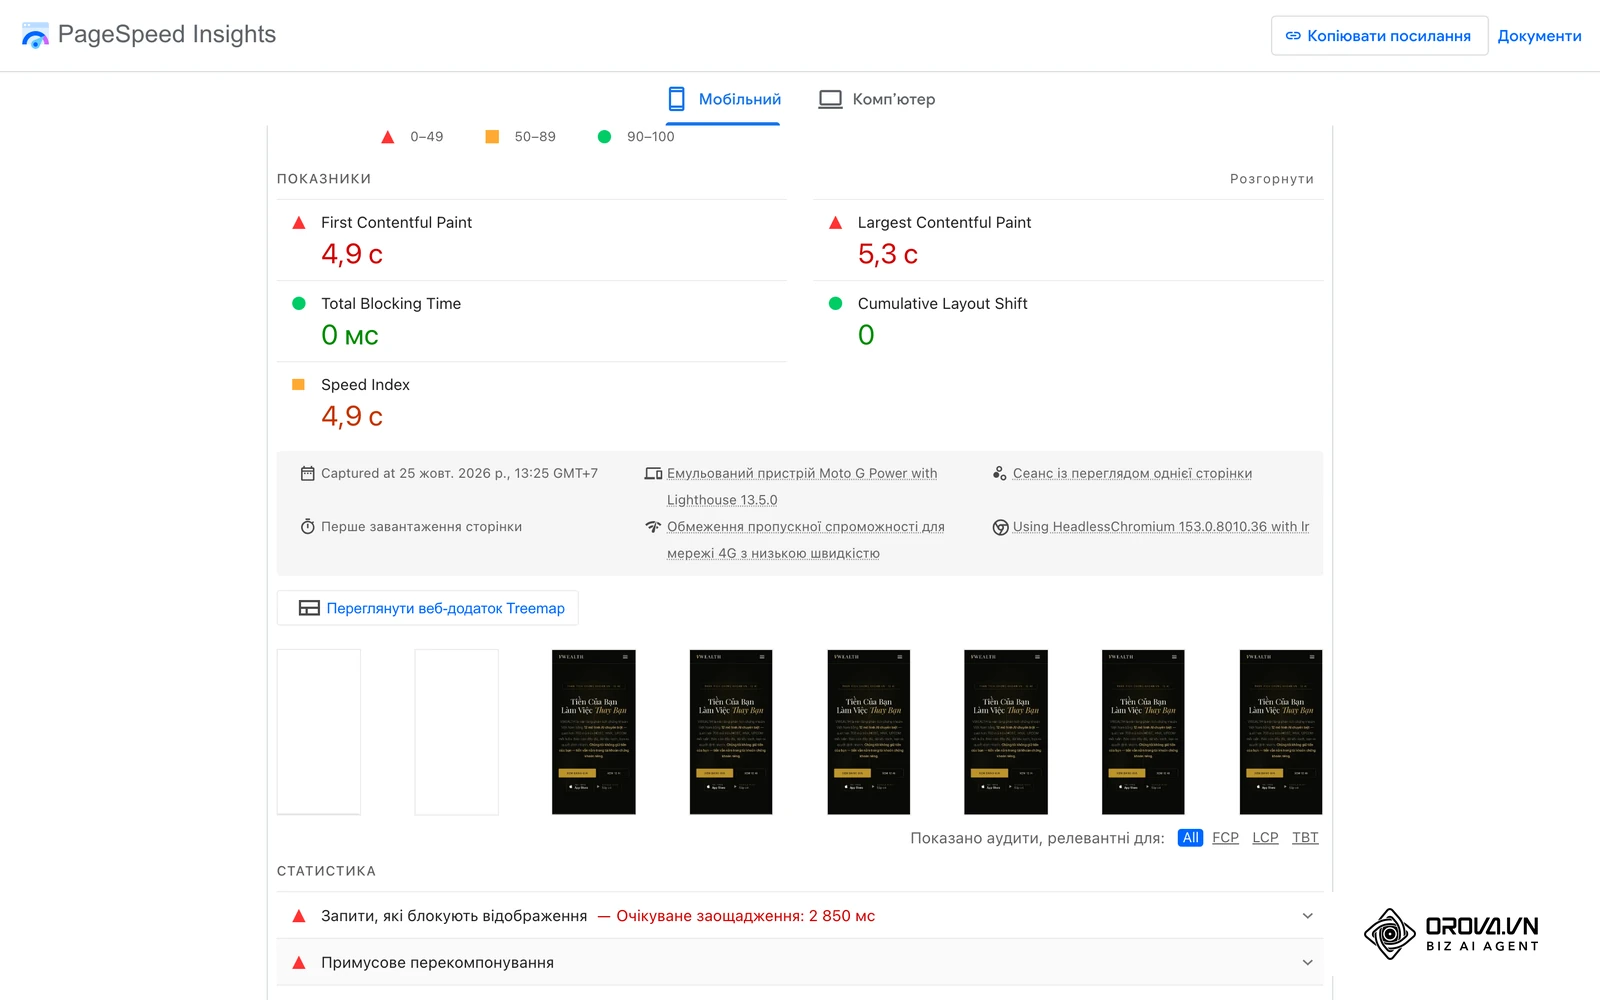1600x1000 pixels.
Task: Click the Емульований пристрій Moto G Power link
Action: [802, 487]
